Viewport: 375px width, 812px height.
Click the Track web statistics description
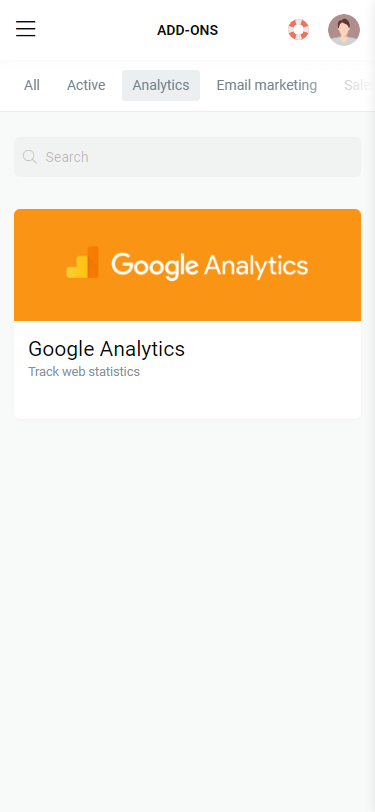tap(84, 372)
